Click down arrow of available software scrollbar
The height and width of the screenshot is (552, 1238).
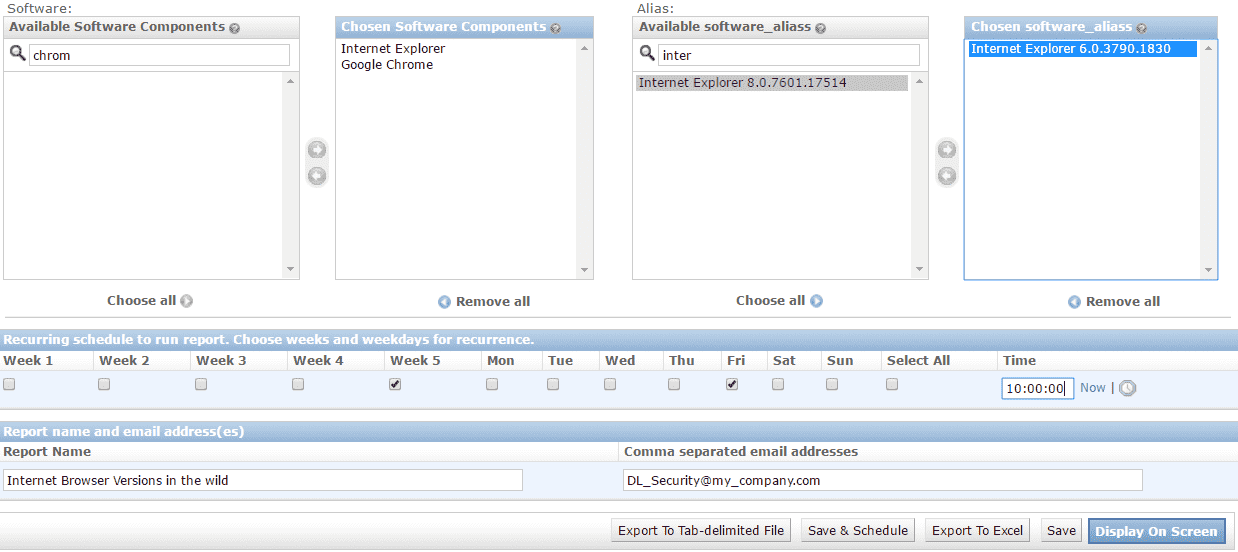click(x=291, y=269)
